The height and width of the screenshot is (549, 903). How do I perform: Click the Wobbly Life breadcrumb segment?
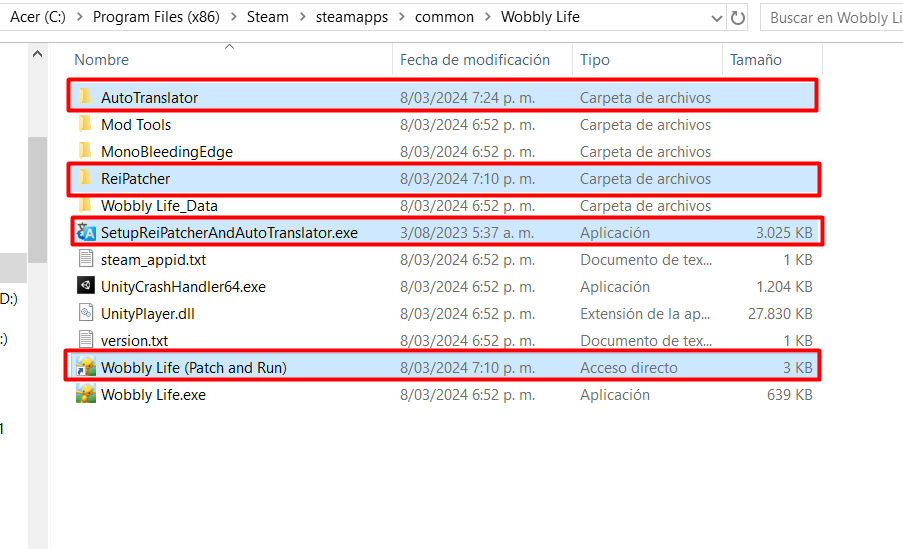tap(540, 17)
